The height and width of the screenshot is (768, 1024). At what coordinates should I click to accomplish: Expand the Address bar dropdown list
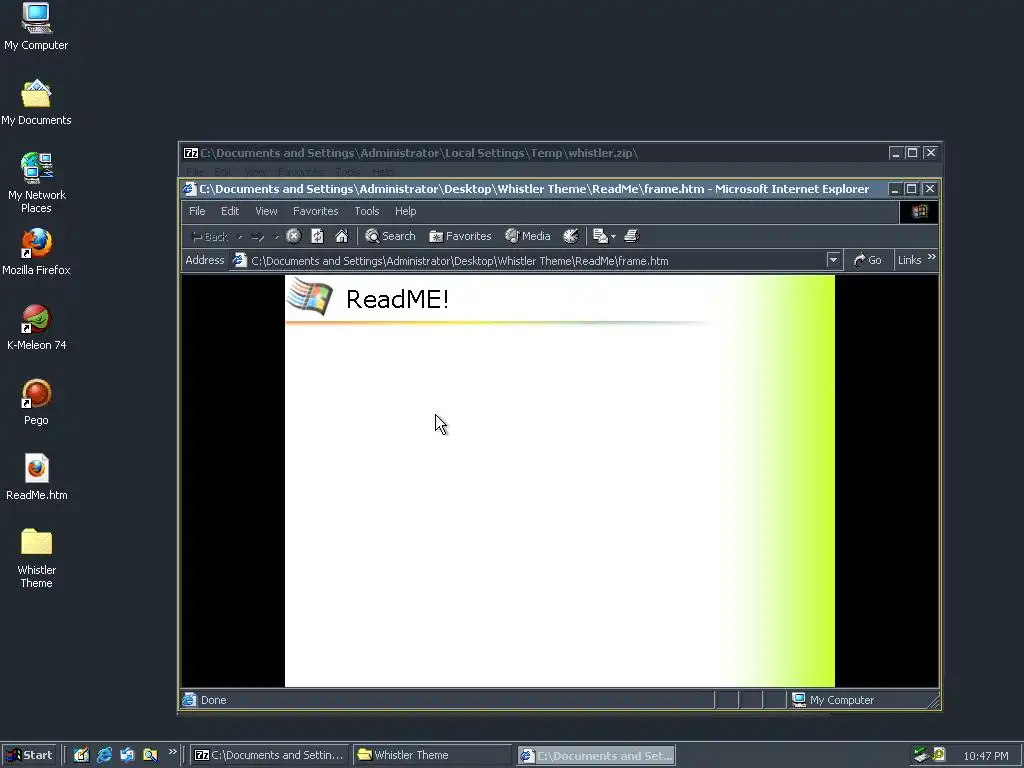[833, 260]
